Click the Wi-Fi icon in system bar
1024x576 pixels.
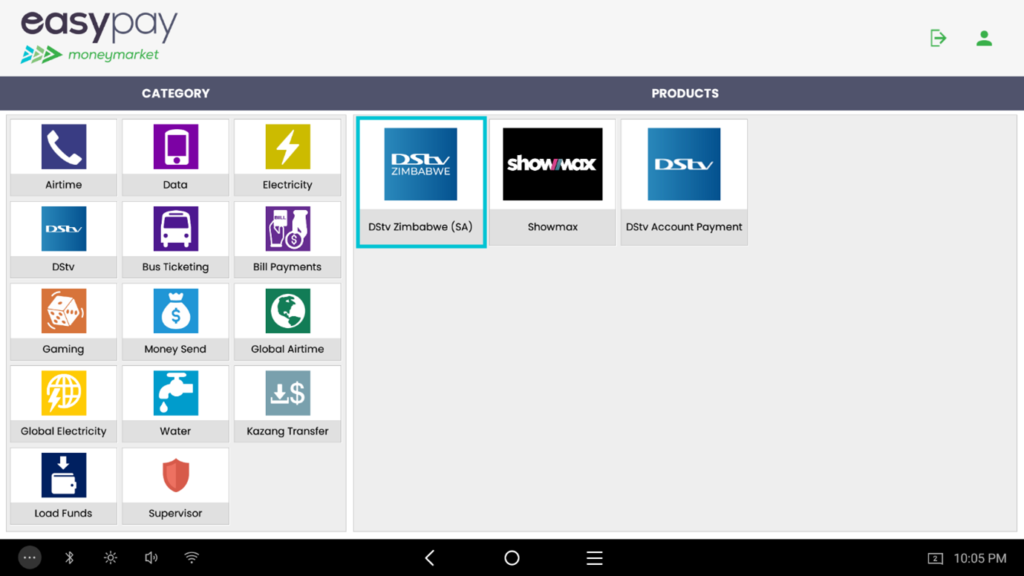click(191, 558)
